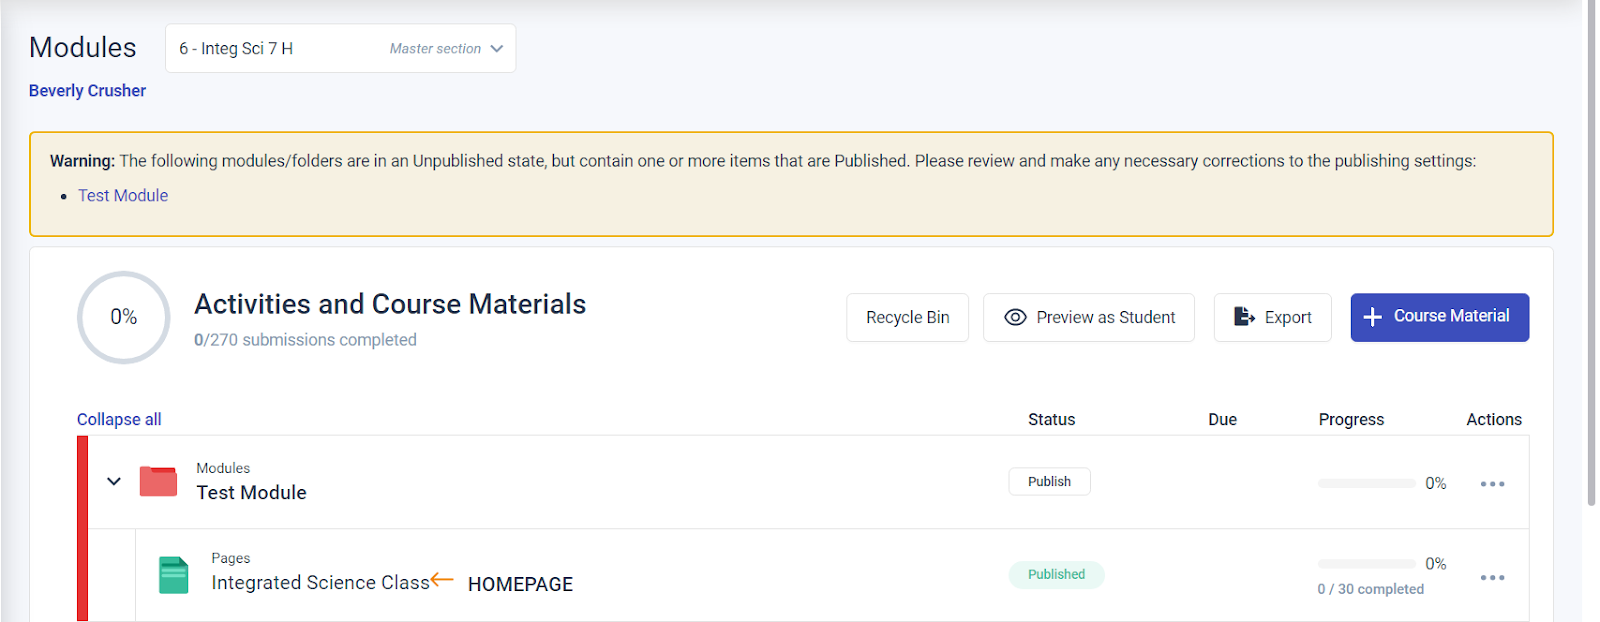Click the red Test Module folder icon
This screenshot has height=622, width=1600.
(x=158, y=481)
